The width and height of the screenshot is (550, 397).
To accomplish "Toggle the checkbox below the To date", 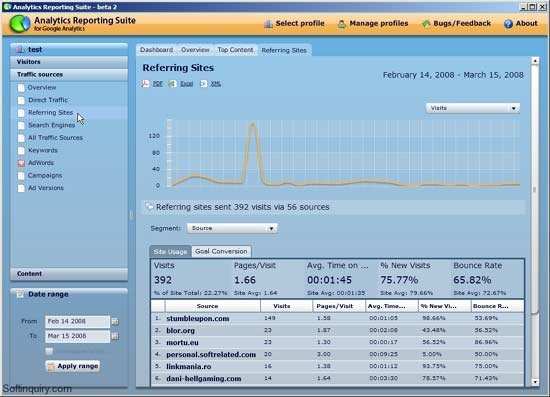I will tap(49, 351).
